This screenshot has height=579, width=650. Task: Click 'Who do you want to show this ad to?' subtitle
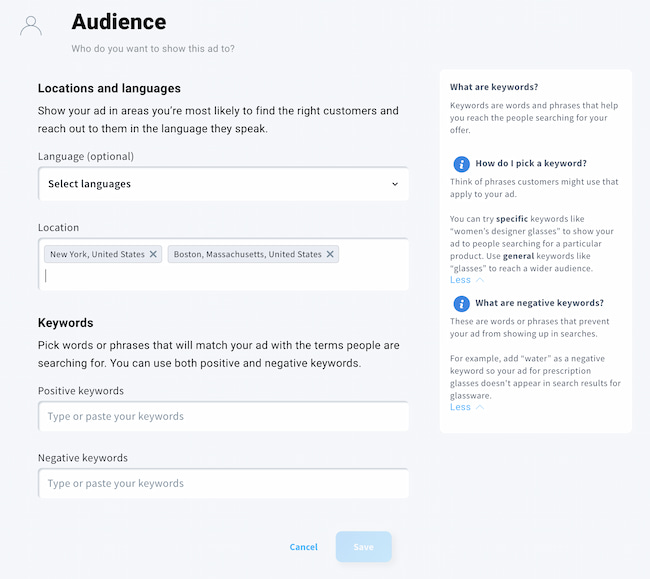click(153, 48)
